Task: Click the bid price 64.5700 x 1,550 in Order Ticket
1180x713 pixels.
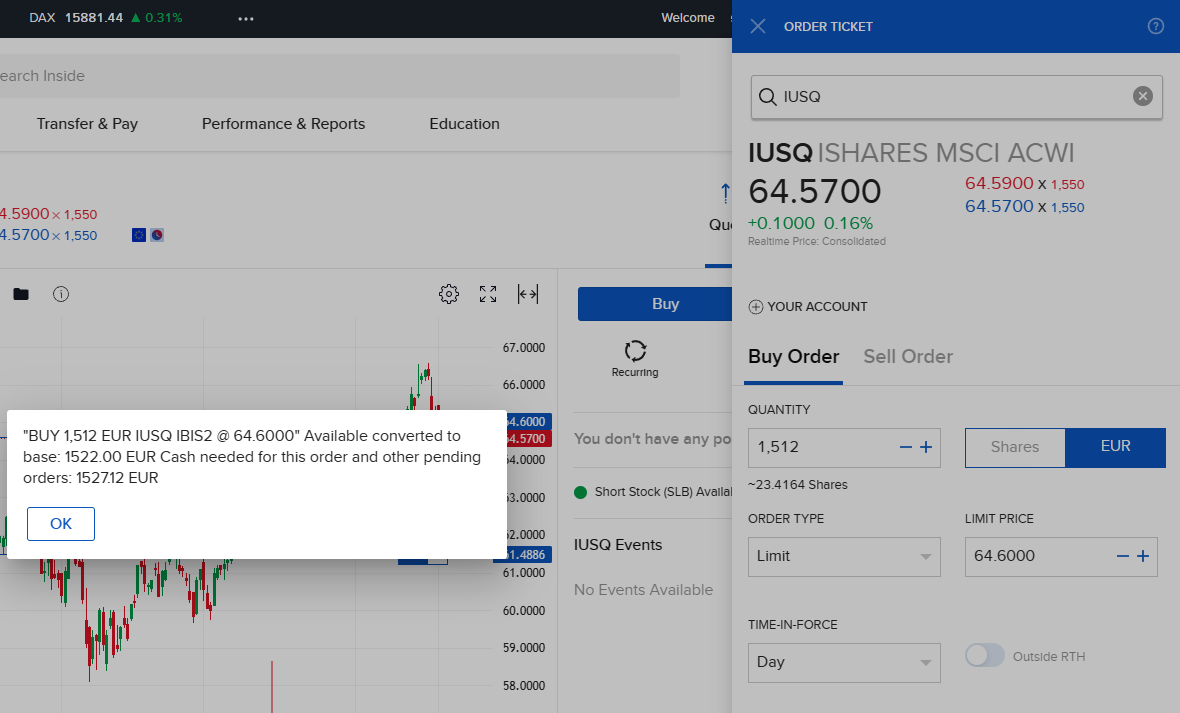Action: pos(1024,206)
